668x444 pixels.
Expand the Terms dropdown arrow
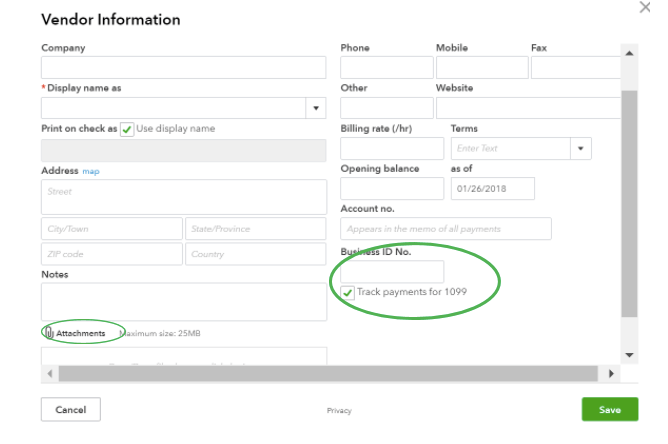[580, 148]
